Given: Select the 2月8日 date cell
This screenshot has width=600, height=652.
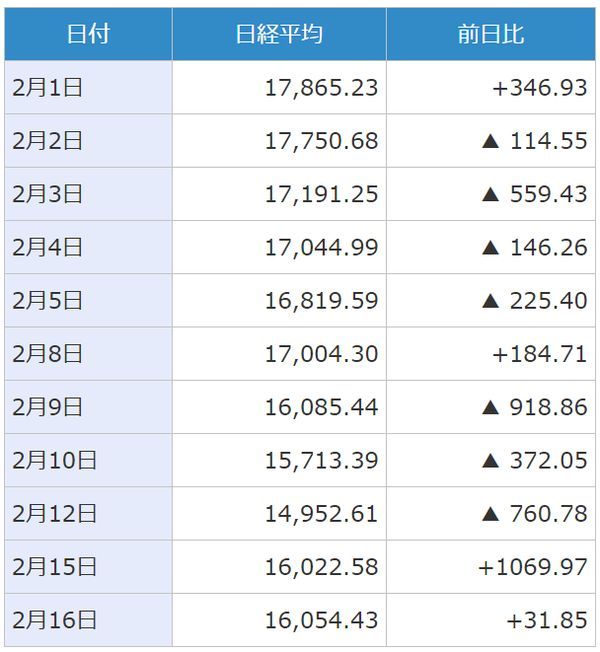Looking at the screenshot, I should coord(47,354).
